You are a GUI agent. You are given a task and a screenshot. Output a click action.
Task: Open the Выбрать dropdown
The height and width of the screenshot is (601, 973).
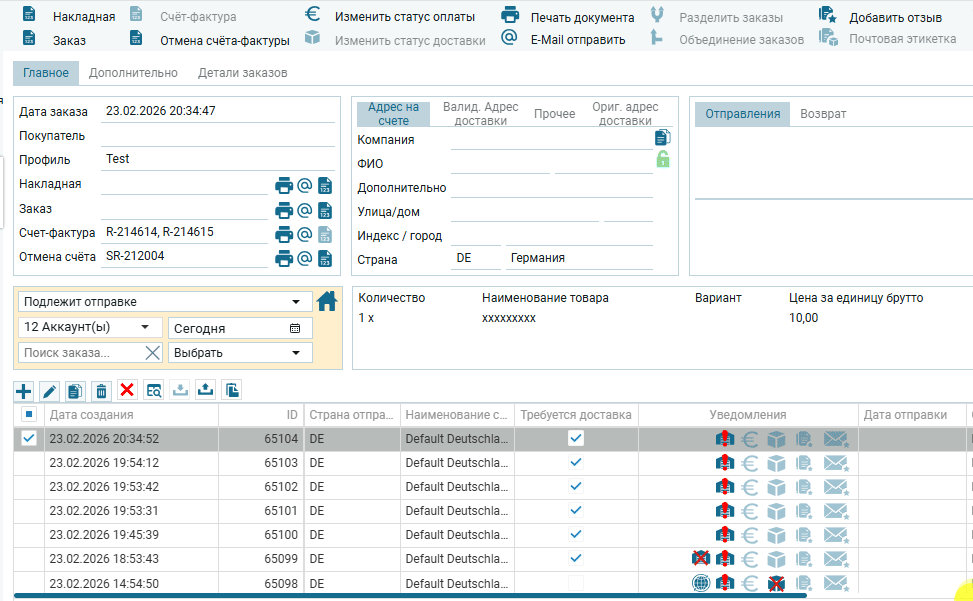[x=240, y=352]
